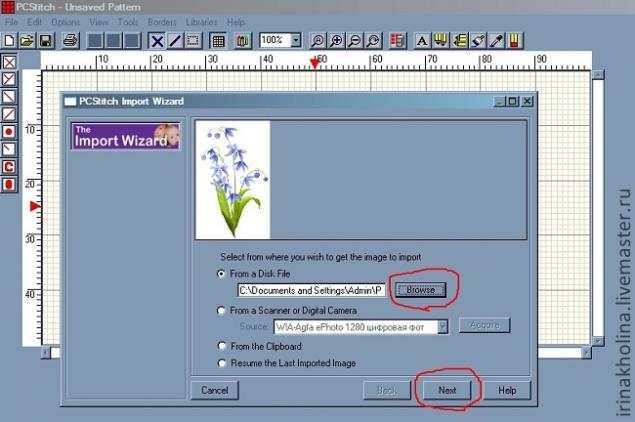Open the Borders menu

(x=162, y=22)
